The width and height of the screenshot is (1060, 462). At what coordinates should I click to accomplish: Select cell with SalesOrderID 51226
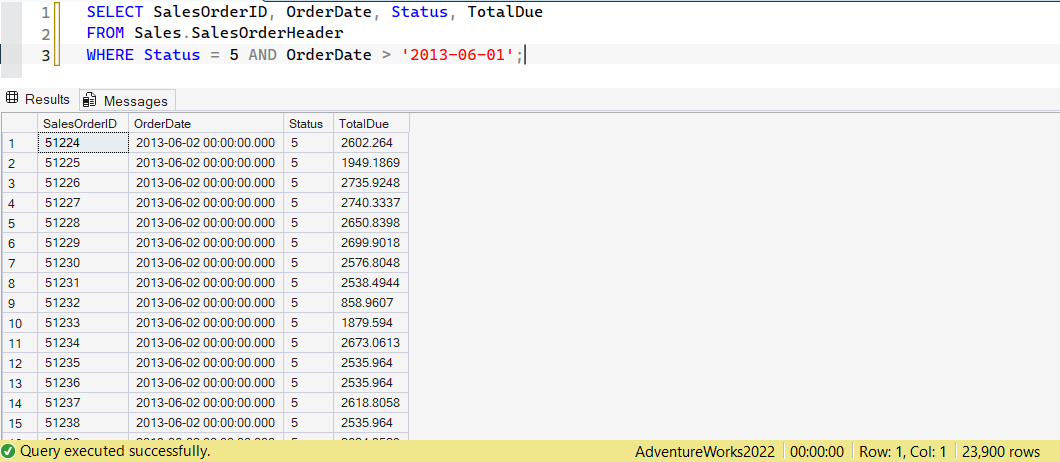(x=83, y=183)
